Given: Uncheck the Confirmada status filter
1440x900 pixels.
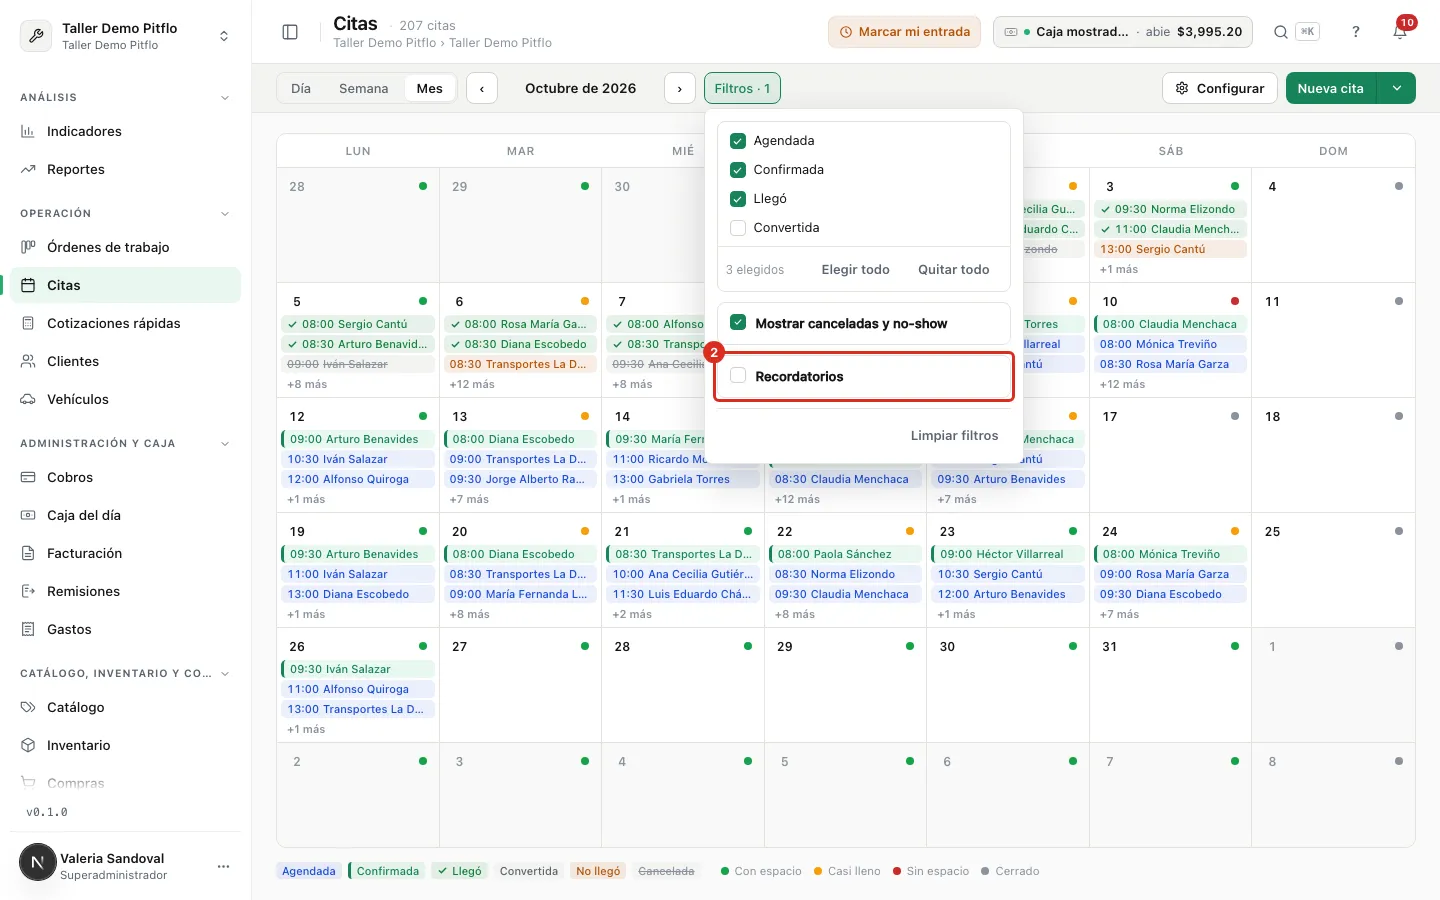Looking at the screenshot, I should point(738,170).
